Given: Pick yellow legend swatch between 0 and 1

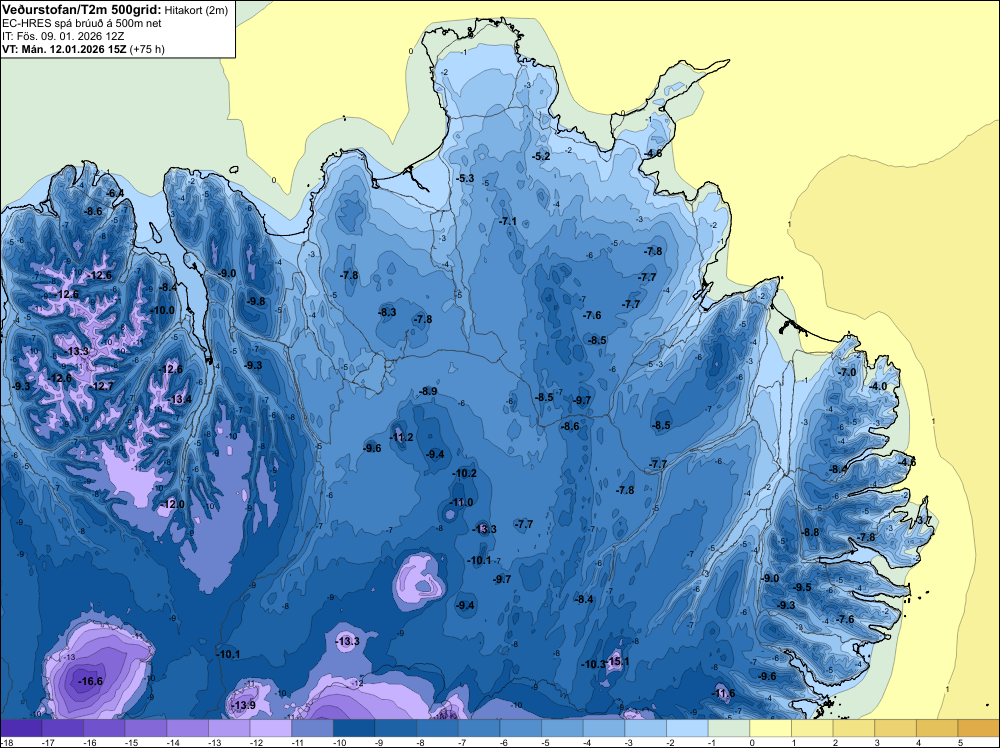Looking at the screenshot, I should point(770,728).
